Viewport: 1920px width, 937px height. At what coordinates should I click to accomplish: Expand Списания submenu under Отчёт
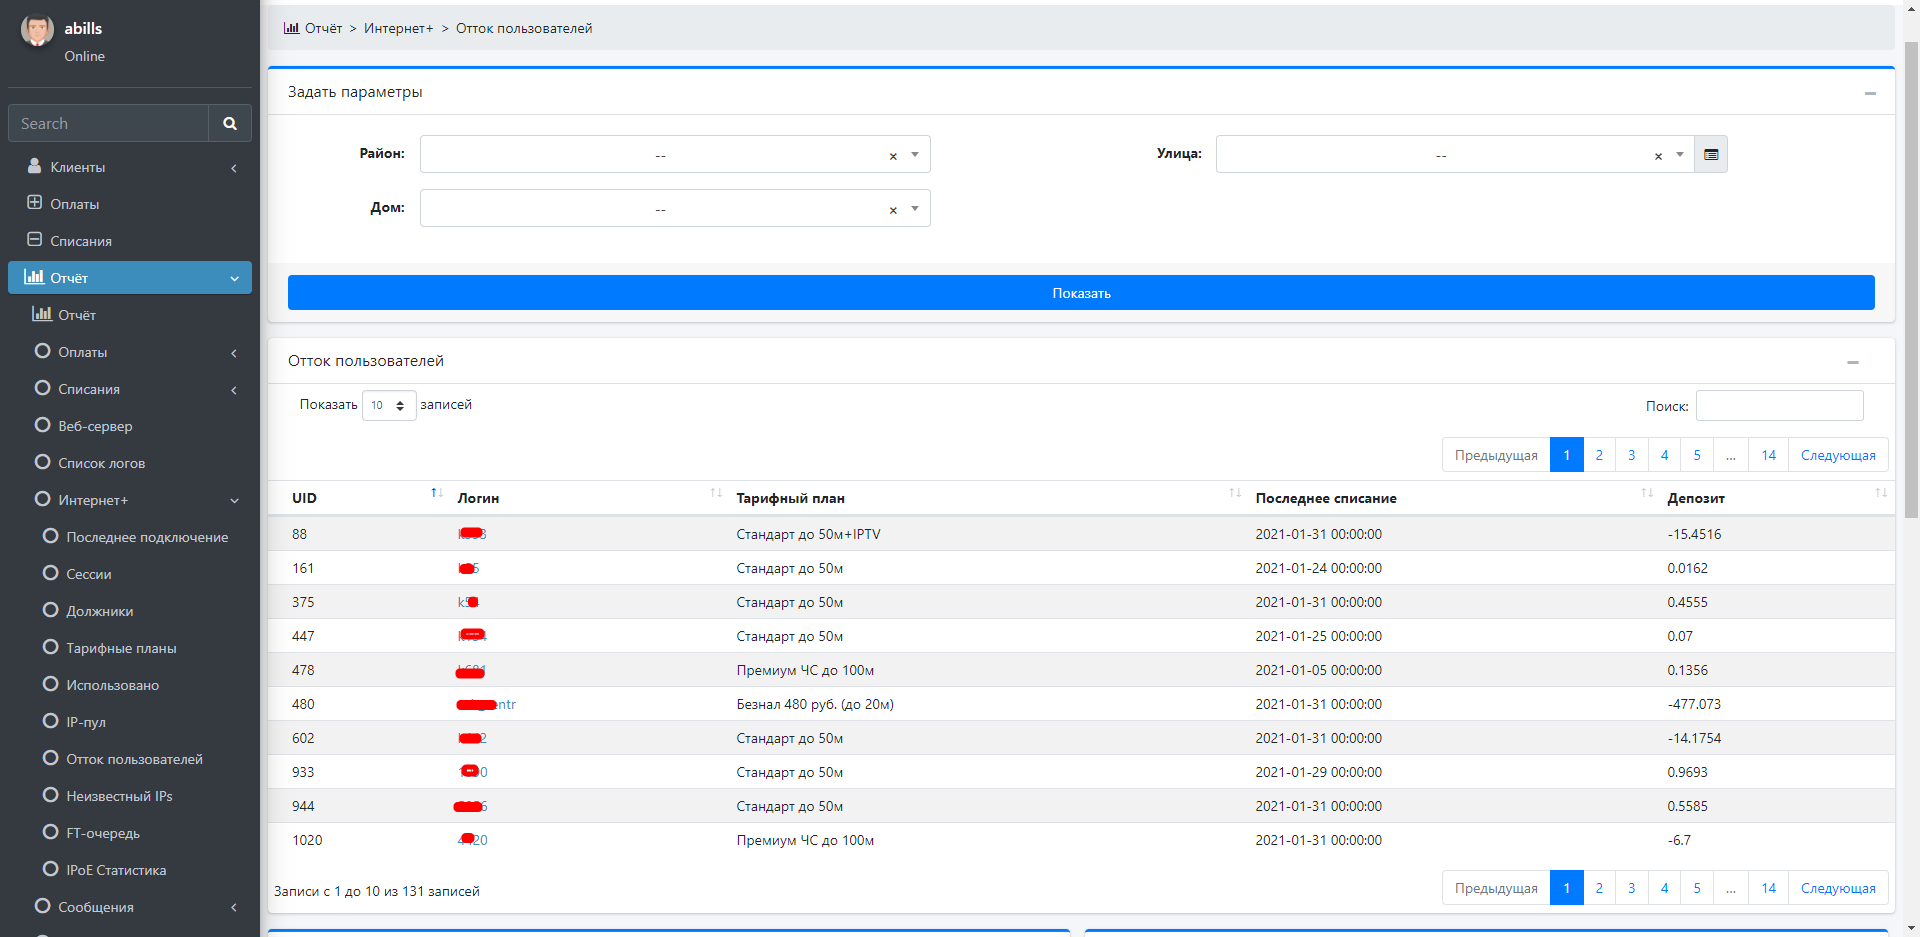(x=130, y=389)
